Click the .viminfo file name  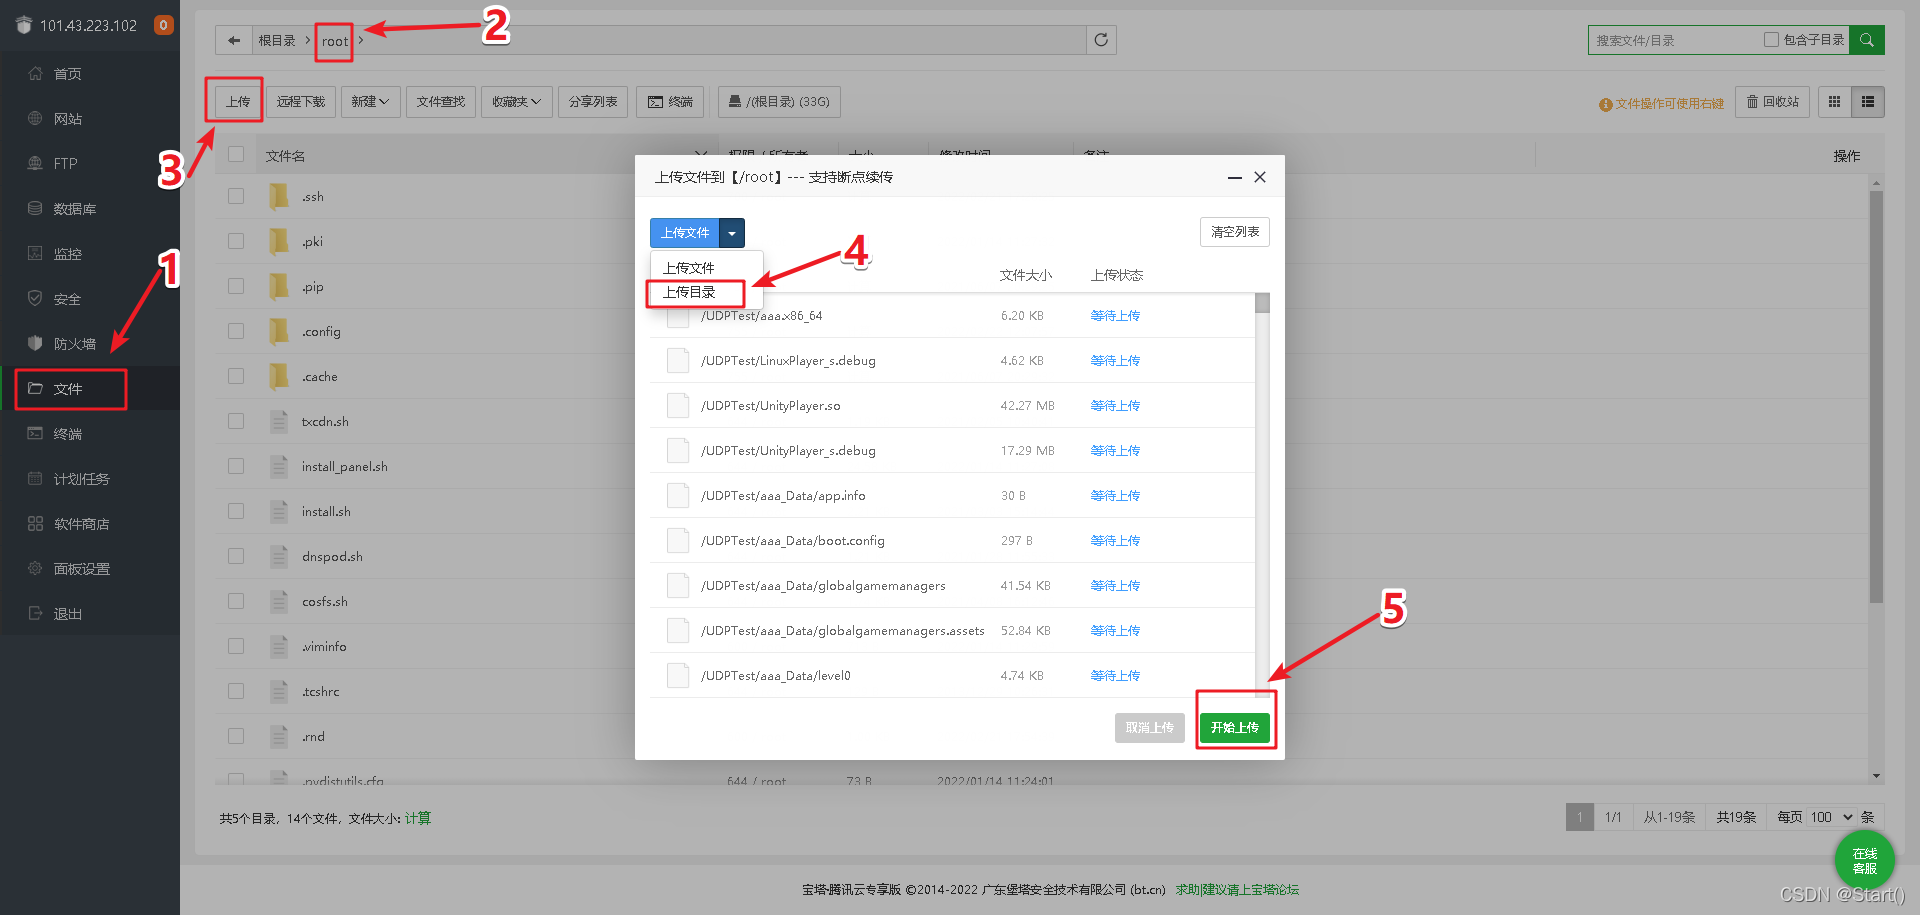(324, 647)
